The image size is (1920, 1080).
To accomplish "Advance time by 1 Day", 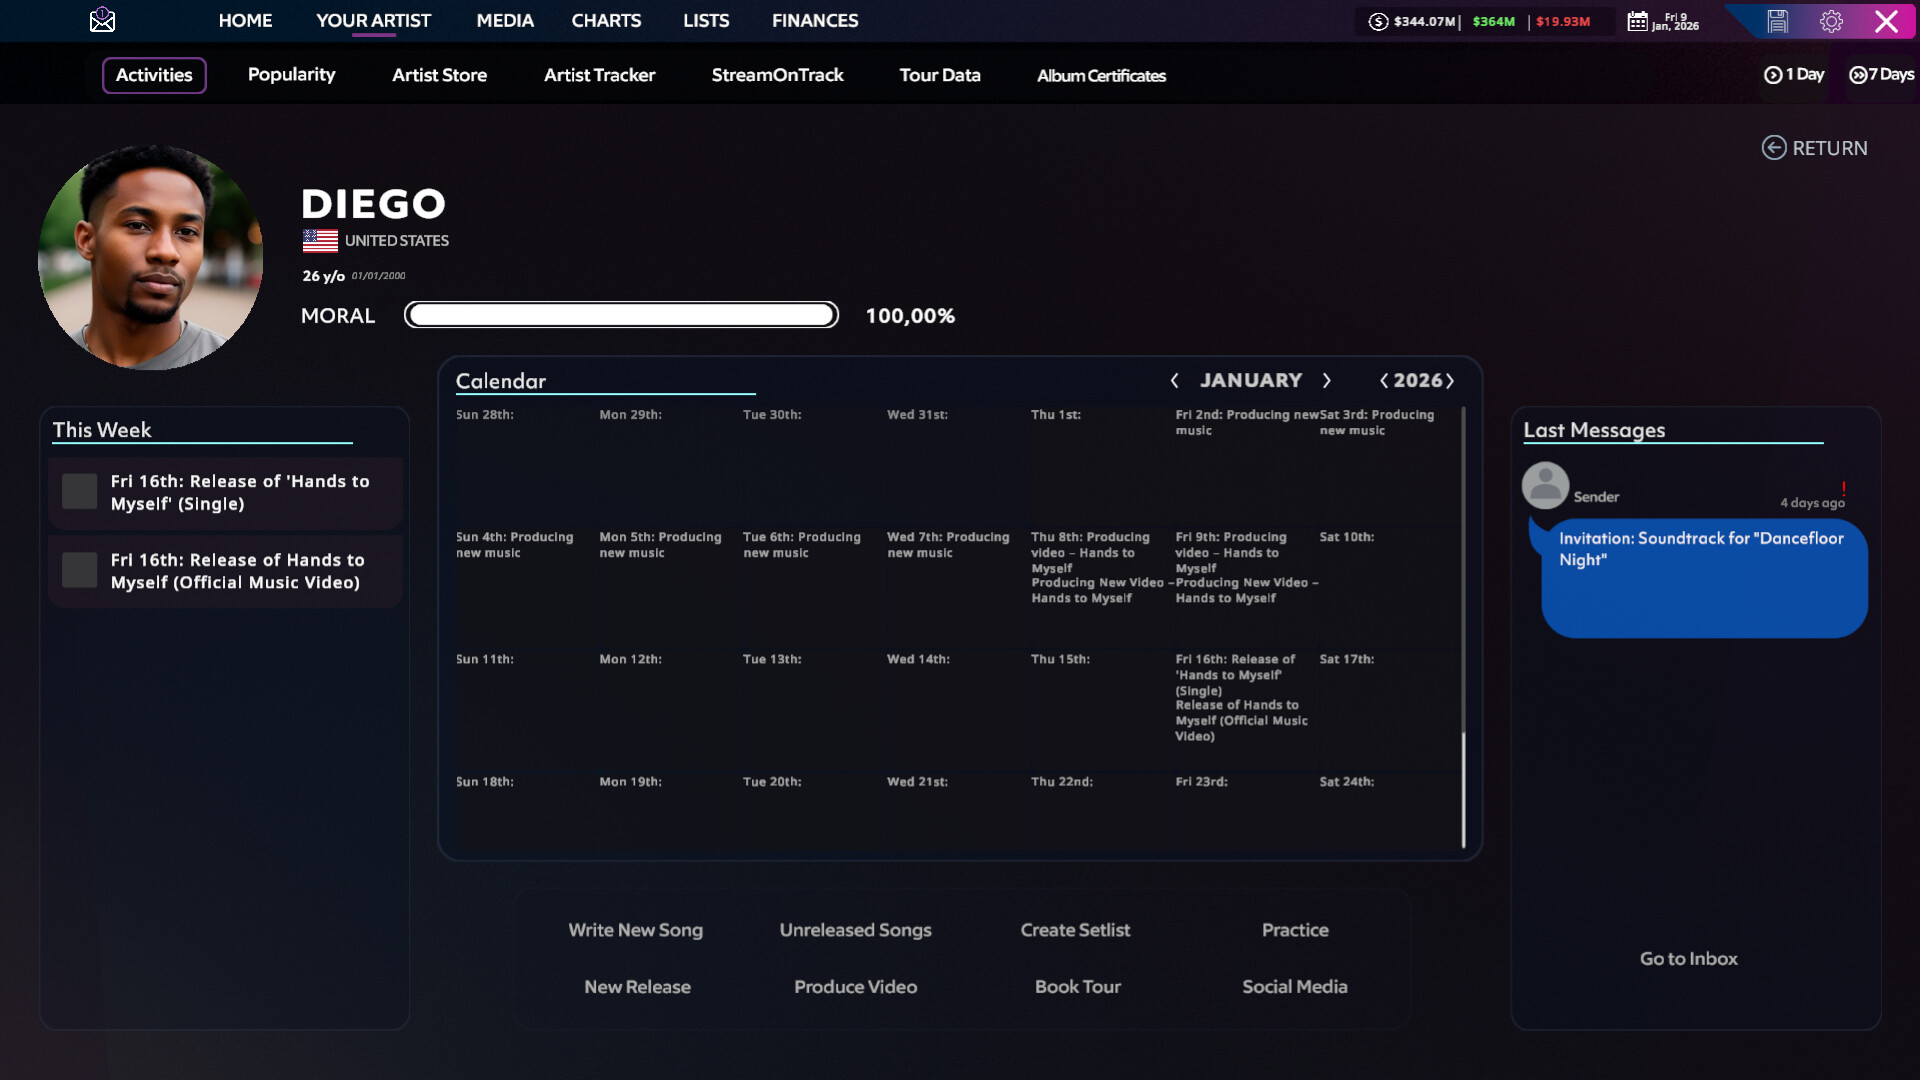I will 1794,75.
